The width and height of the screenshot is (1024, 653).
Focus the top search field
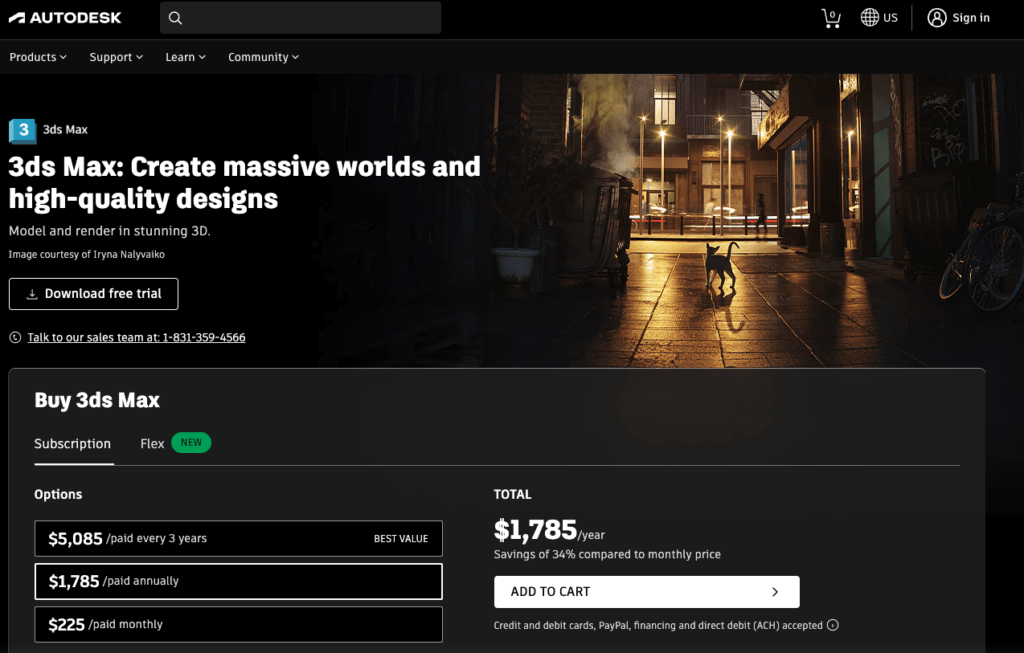(x=300, y=18)
